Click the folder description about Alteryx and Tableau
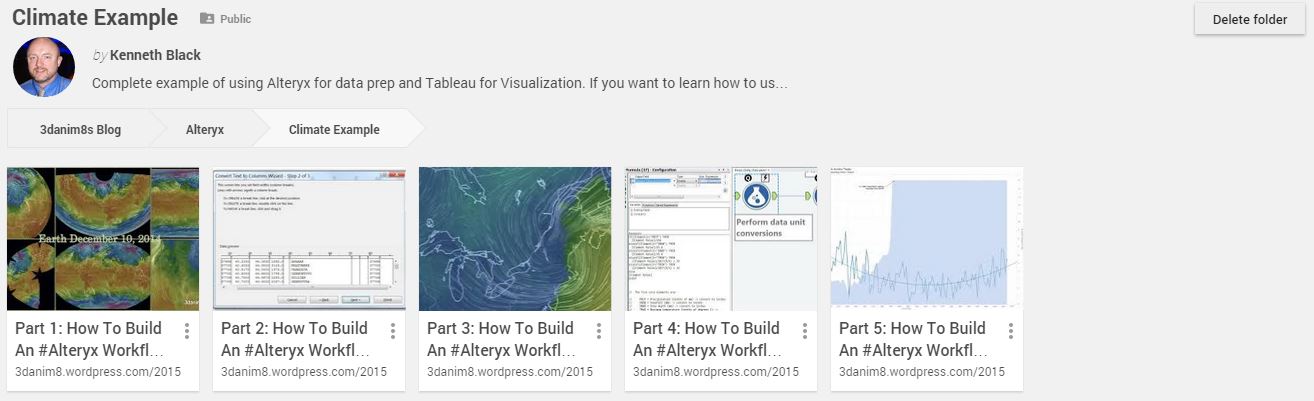 439,83
